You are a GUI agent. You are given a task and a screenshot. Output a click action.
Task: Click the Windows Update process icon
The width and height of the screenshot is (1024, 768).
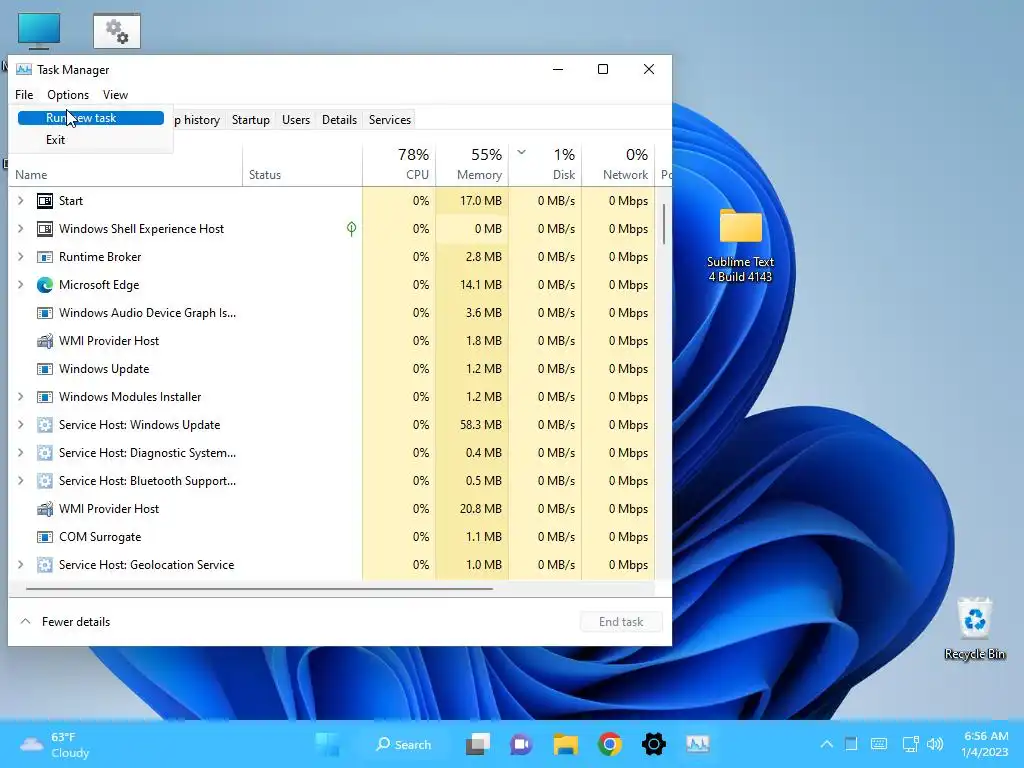(x=44, y=369)
